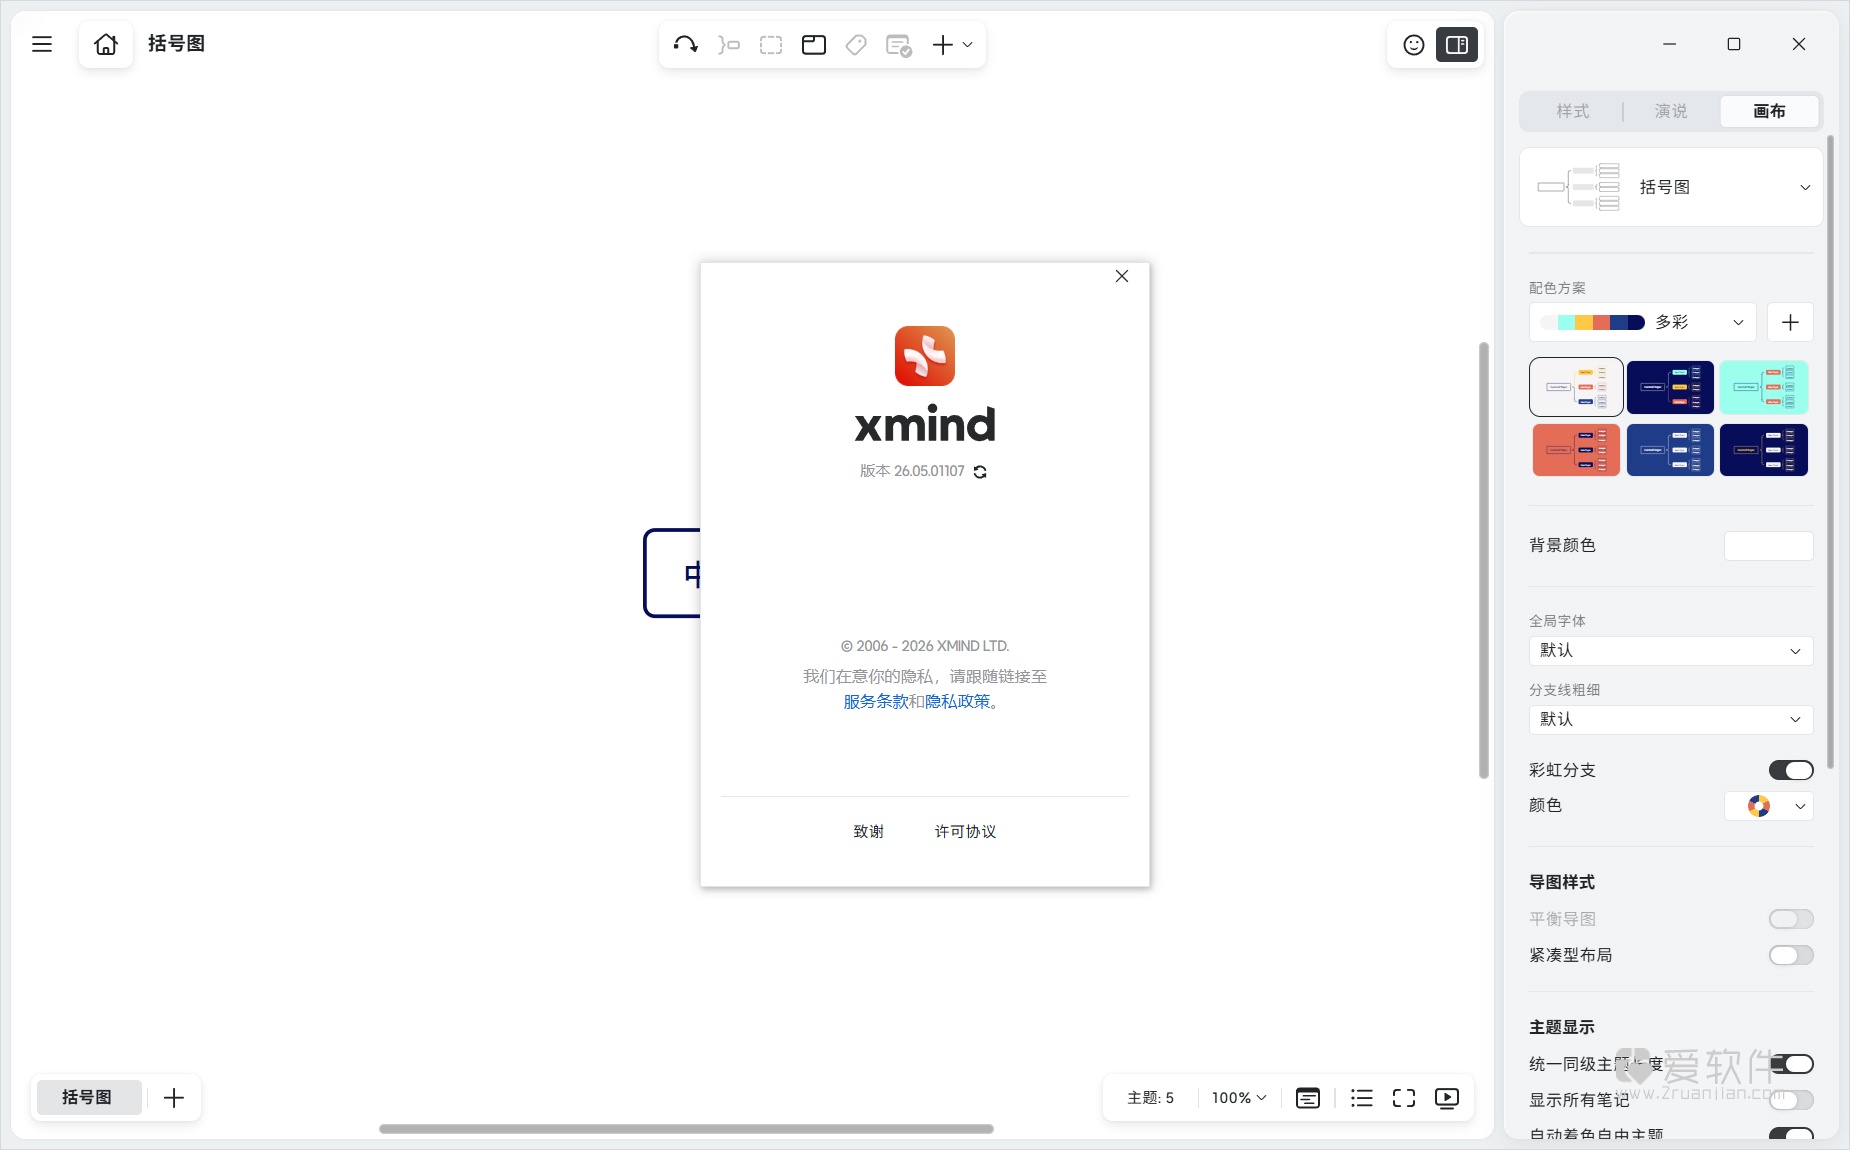
Task: Open the hamburger main menu
Action: (x=42, y=44)
